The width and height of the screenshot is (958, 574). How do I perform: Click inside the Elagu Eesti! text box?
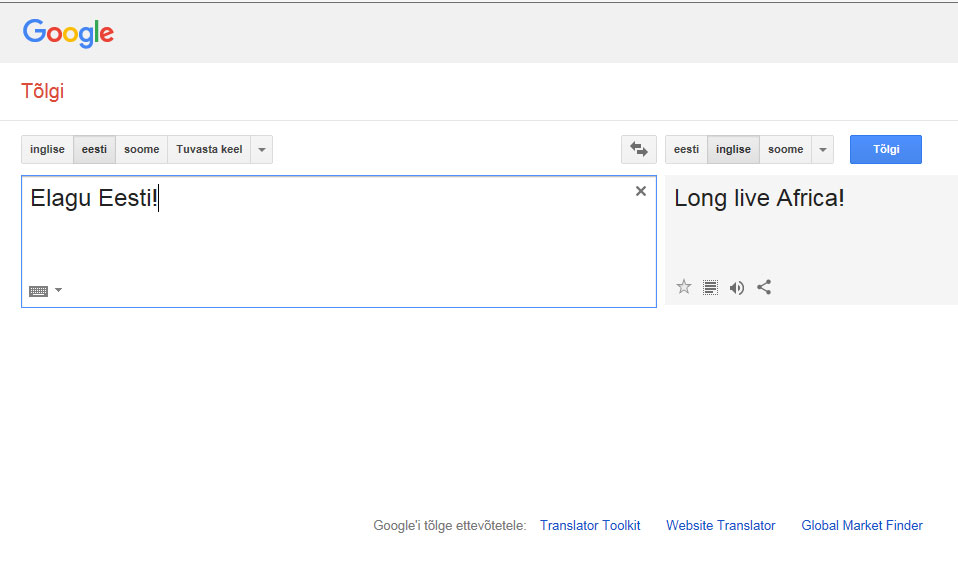(338, 241)
